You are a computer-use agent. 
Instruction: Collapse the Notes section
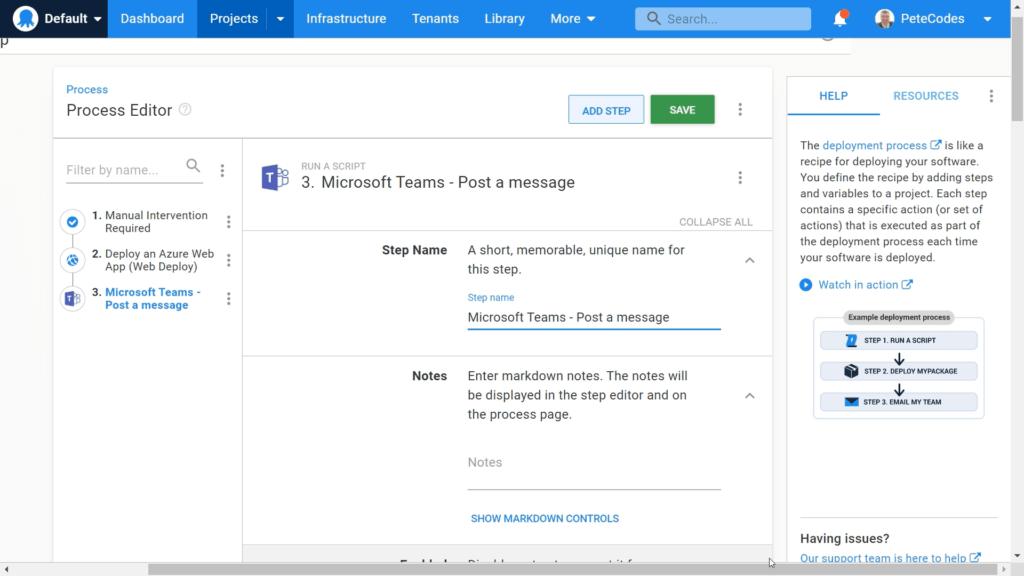(x=750, y=396)
